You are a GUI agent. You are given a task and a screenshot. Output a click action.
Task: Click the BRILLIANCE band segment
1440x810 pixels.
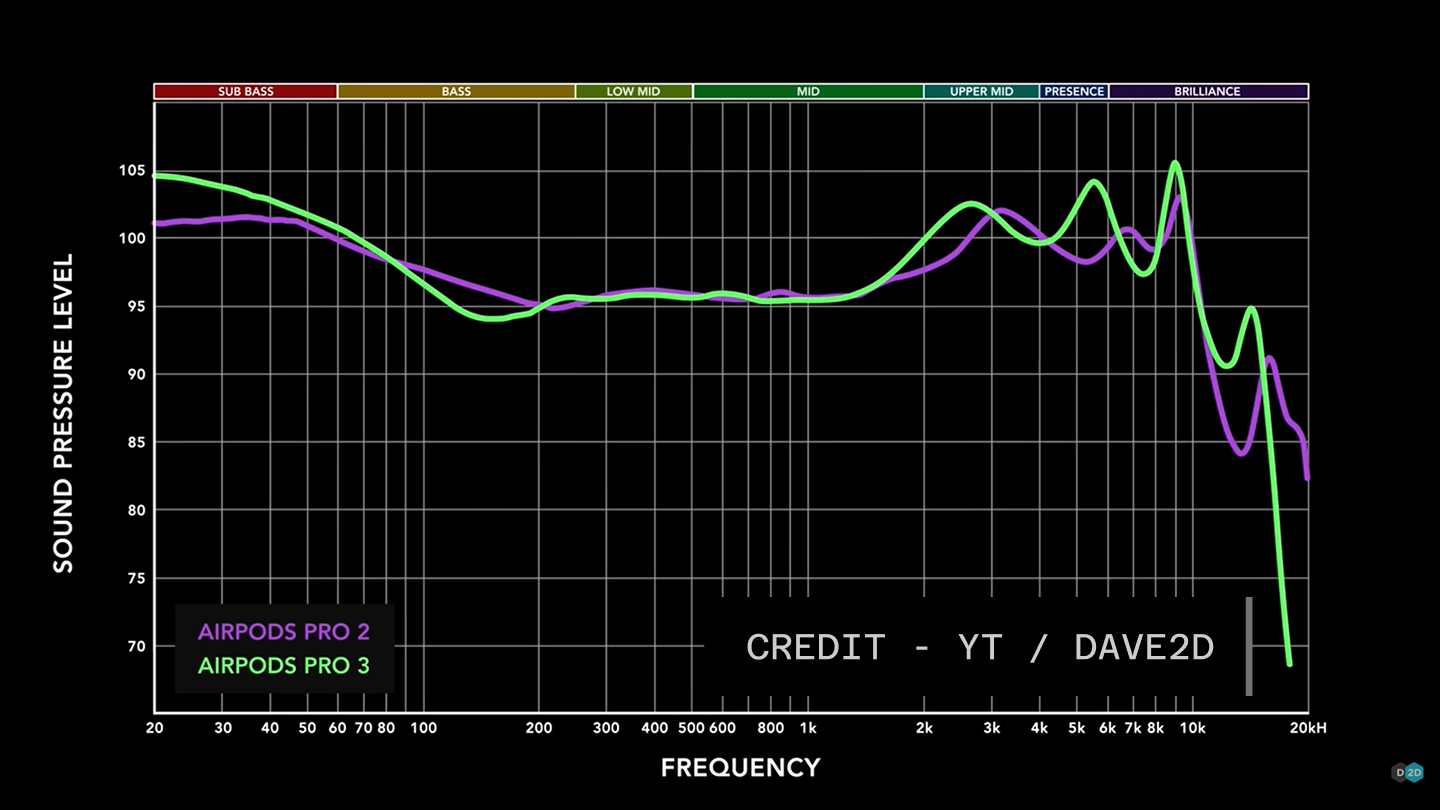click(x=1208, y=91)
